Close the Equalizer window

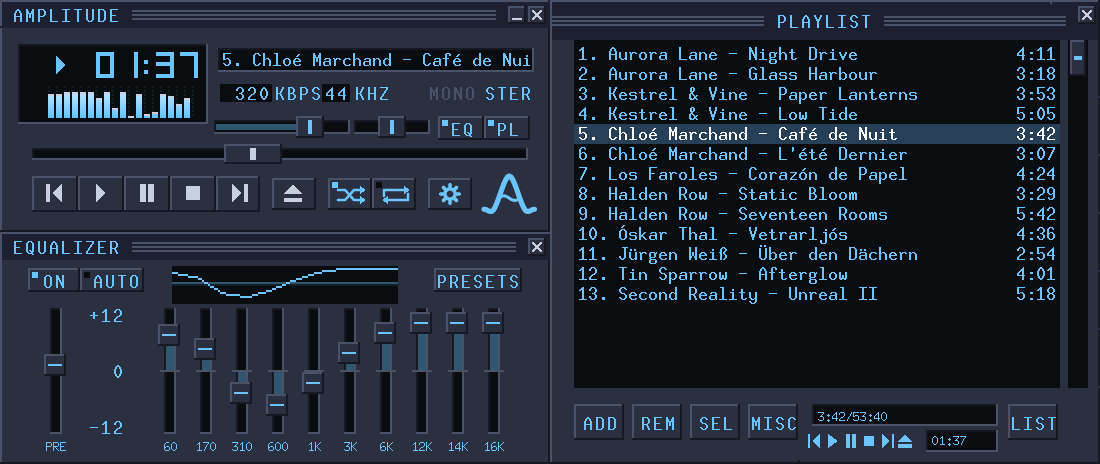(x=537, y=247)
